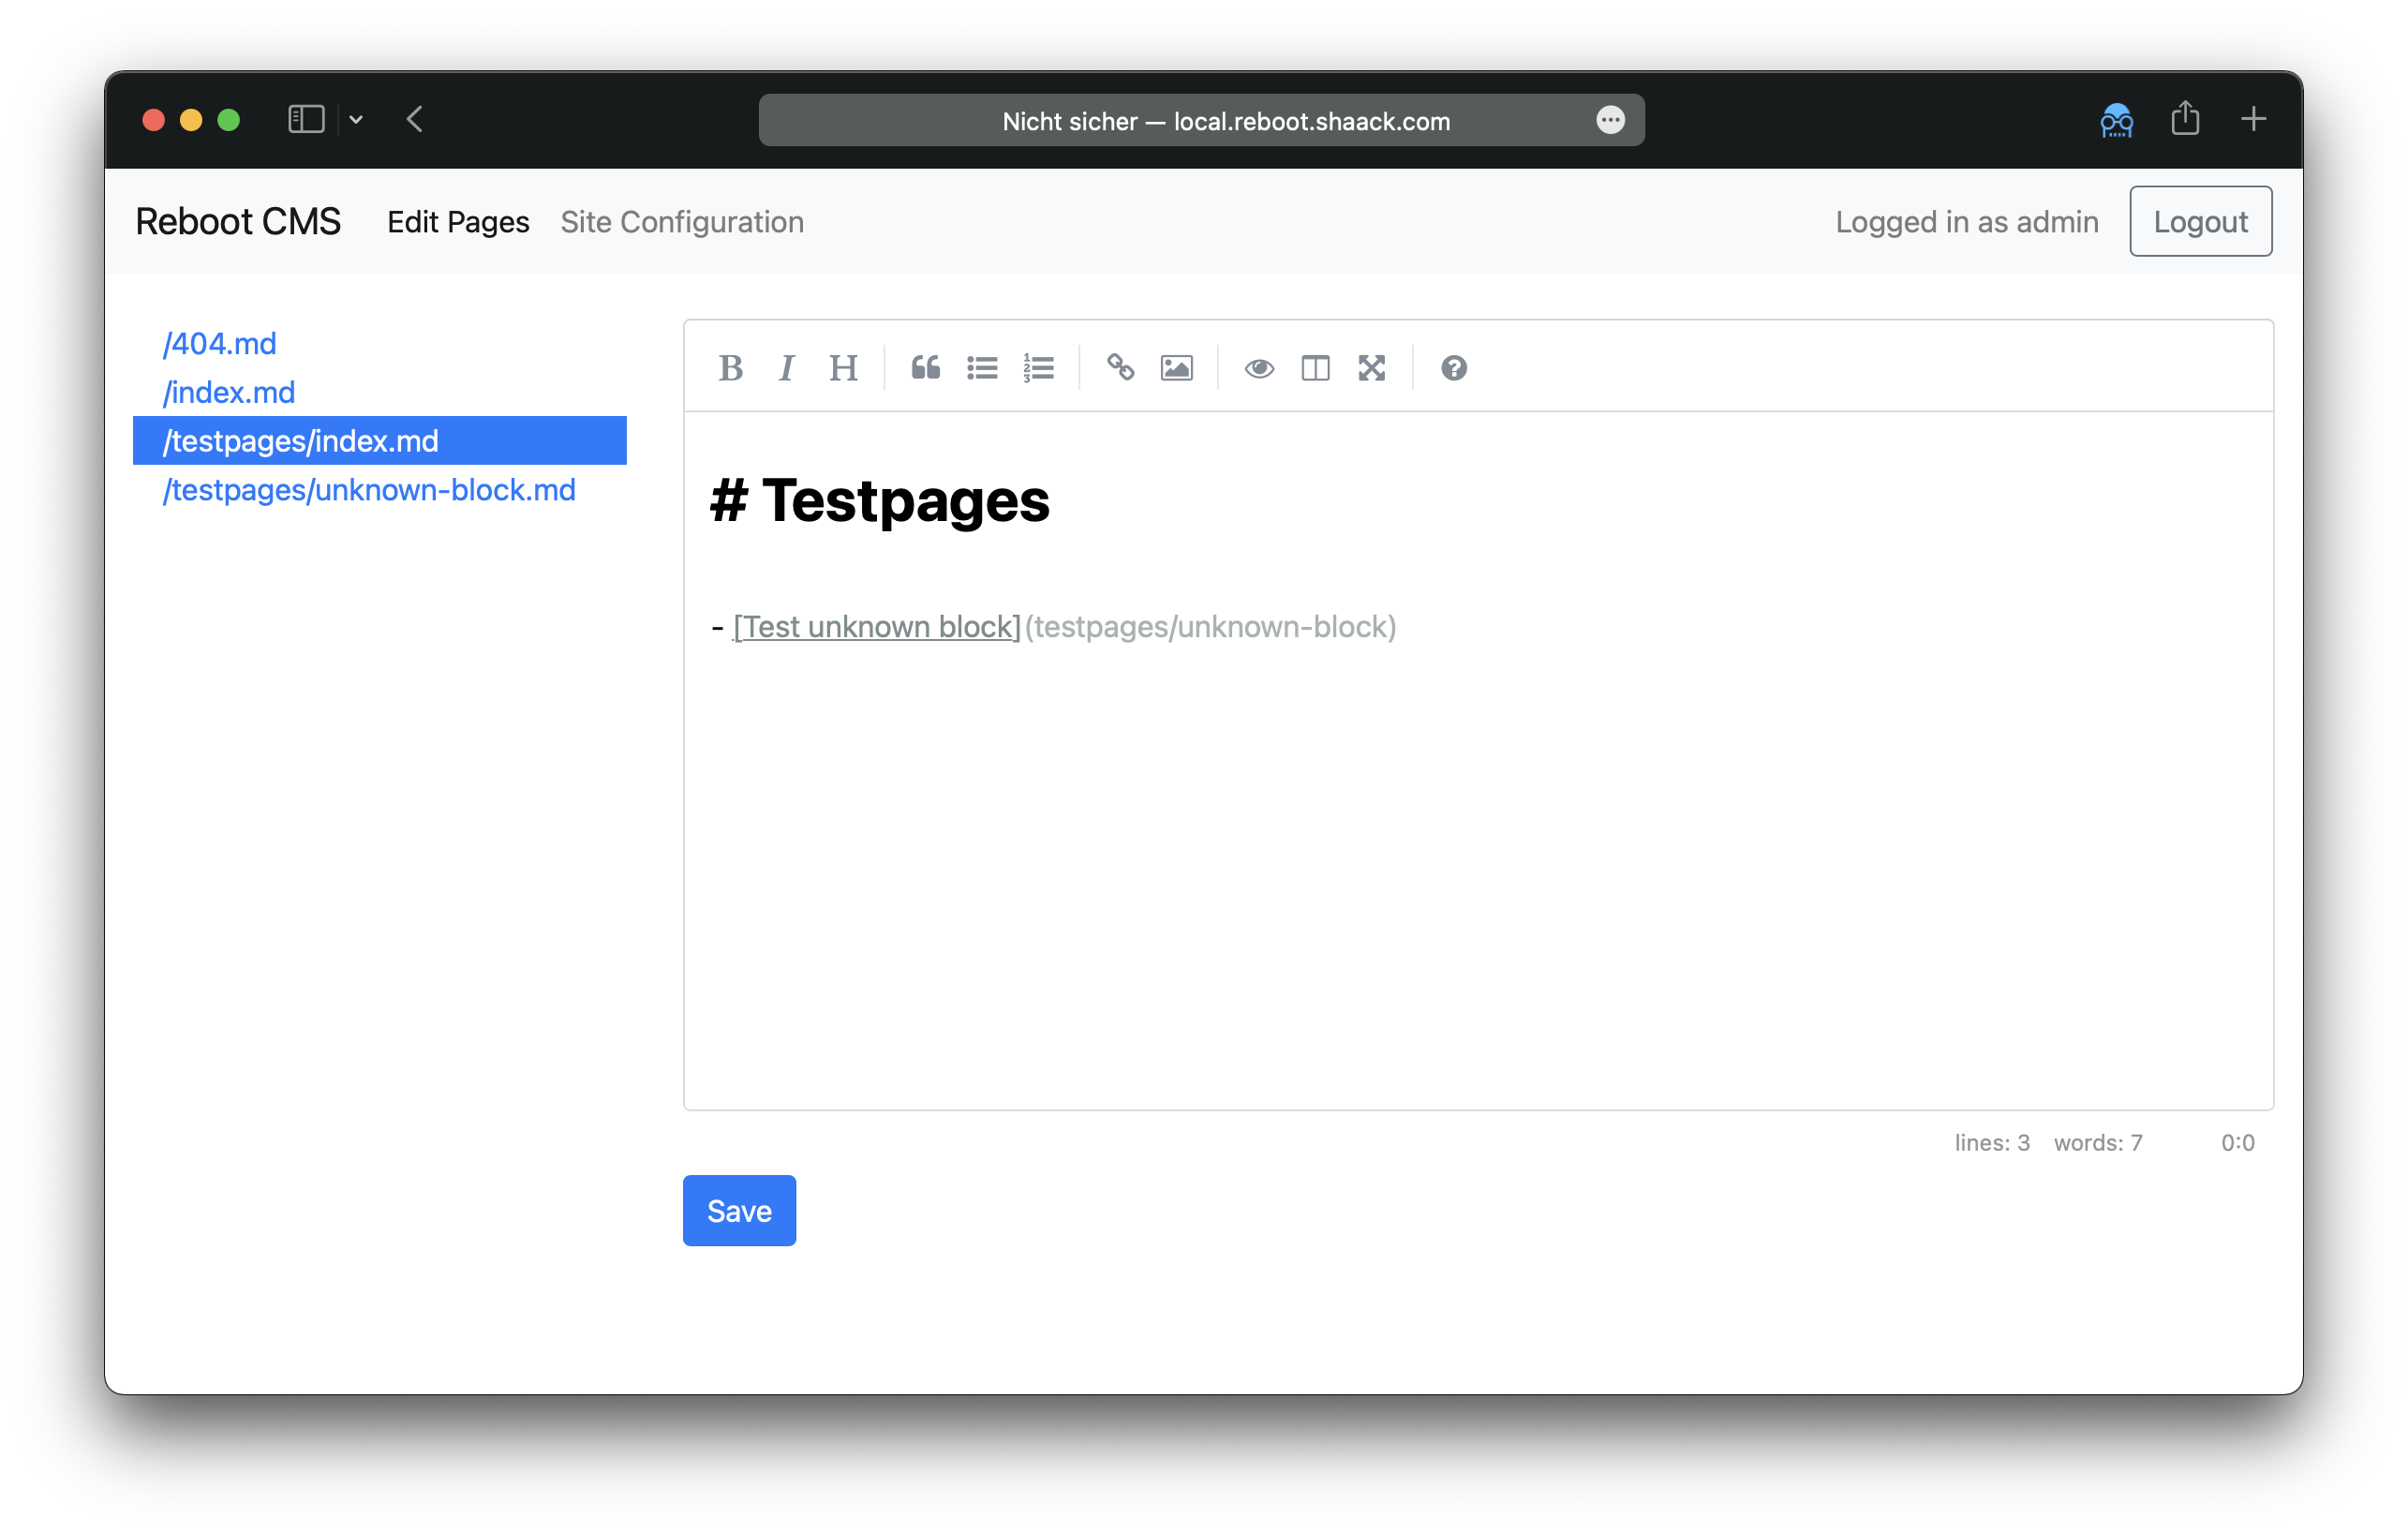Insert a blockquote
Viewport: 2408px width, 1533px height.
click(x=925, y=368)
